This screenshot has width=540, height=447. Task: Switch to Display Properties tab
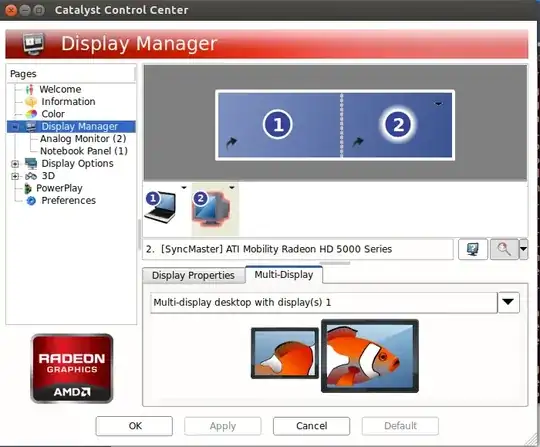pos(193,276)
